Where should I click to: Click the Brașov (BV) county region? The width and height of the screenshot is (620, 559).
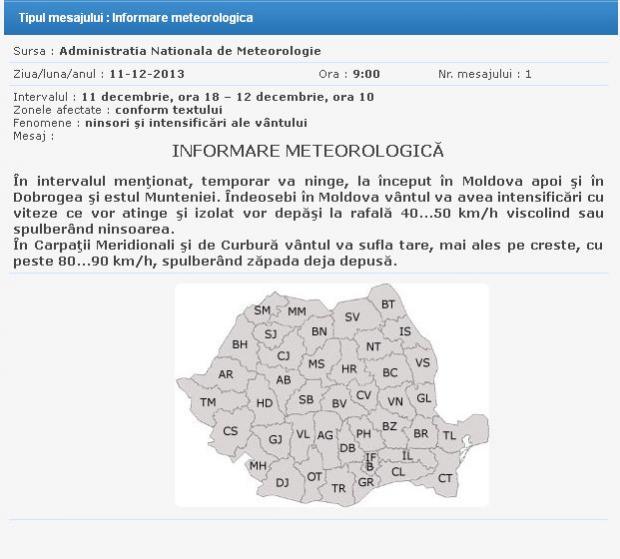(338, 403)
